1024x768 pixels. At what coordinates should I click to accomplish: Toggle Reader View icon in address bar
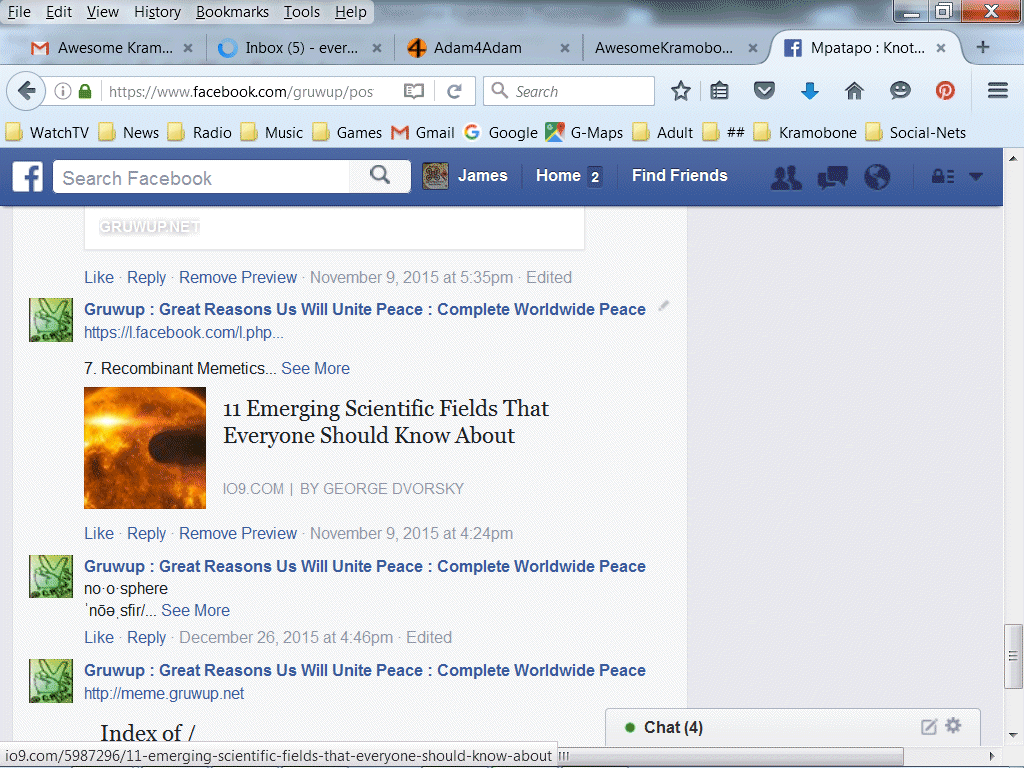[414, 91]
